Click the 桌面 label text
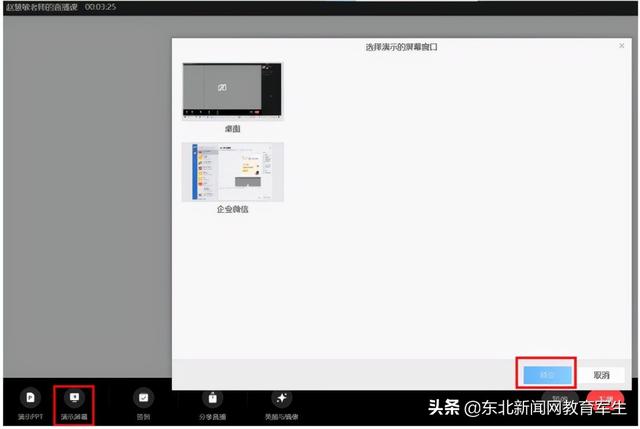This screenshot has width=640, height=429. tap(232, 129)
